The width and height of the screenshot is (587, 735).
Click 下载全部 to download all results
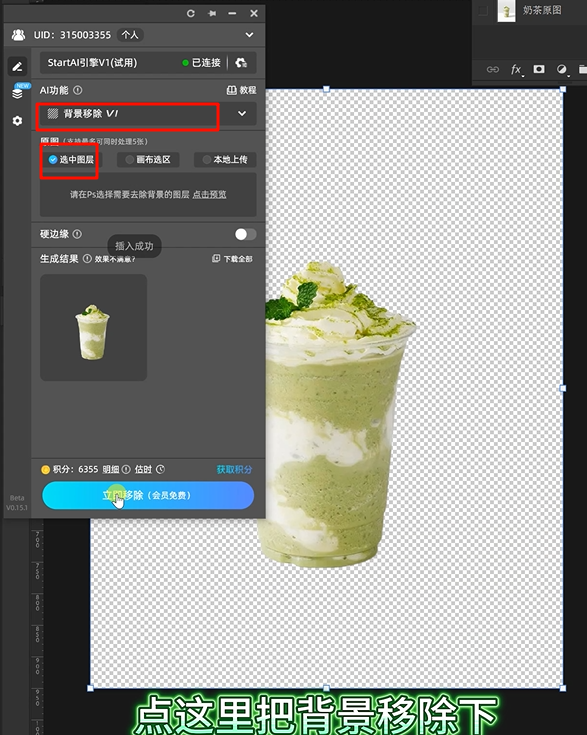pyautogui.click(x=232, y=259)
